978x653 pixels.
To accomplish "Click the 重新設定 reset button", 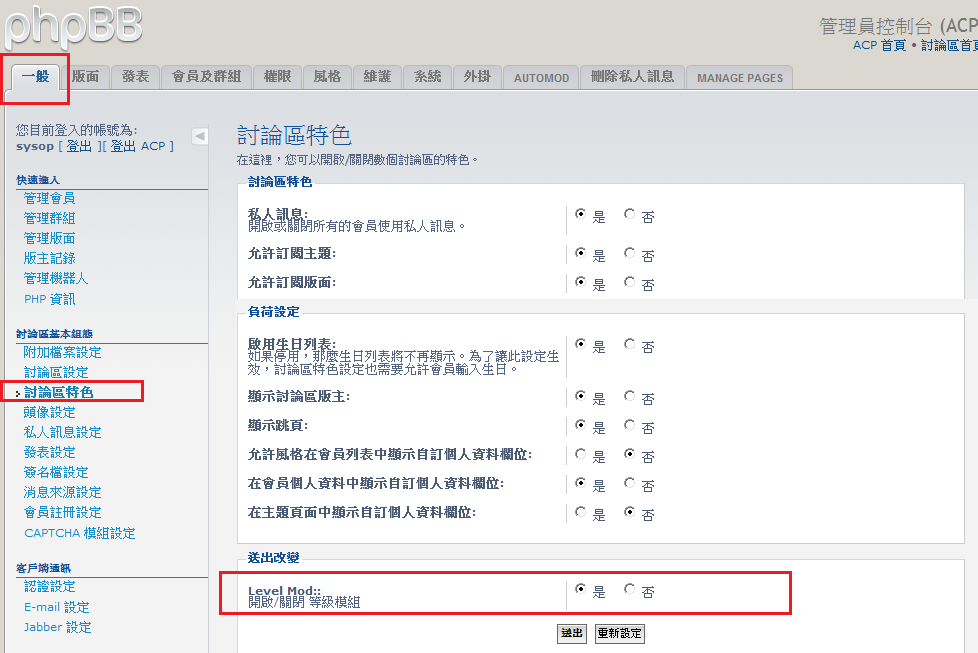I will tap(619, 633).
